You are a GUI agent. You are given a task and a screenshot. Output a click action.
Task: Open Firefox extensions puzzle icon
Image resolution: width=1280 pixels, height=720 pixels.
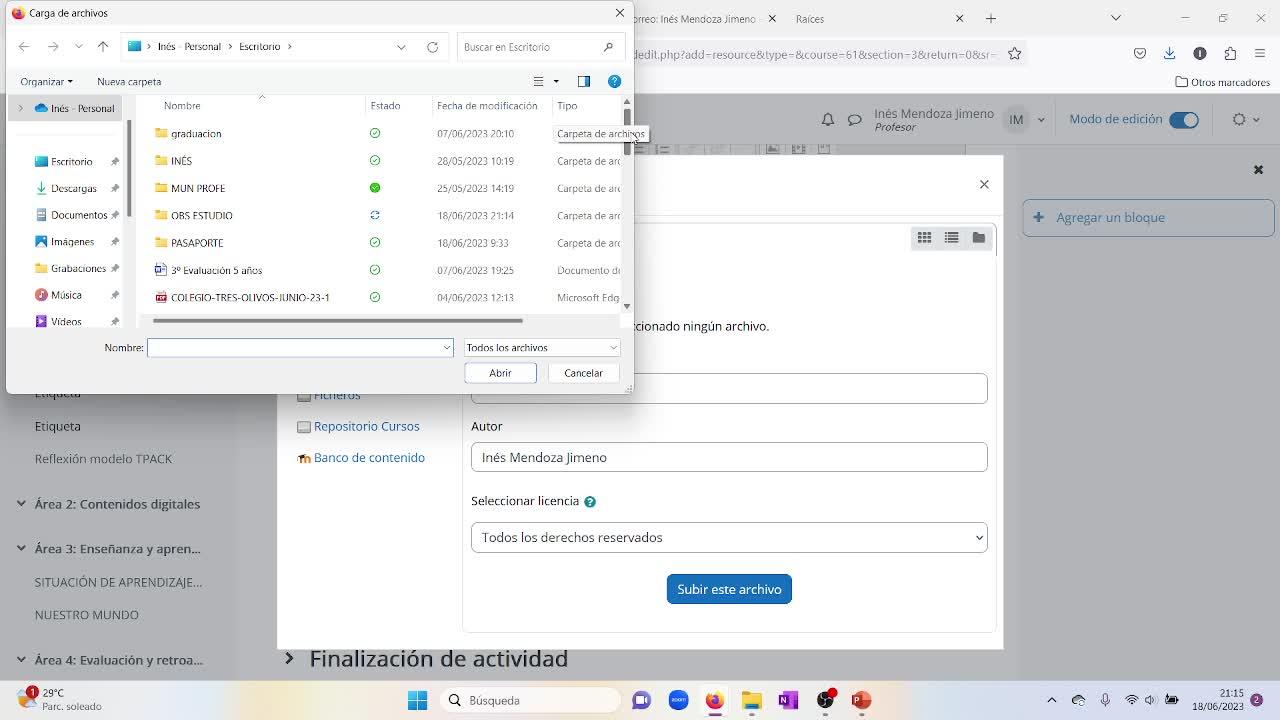[x=1230, y=54]
